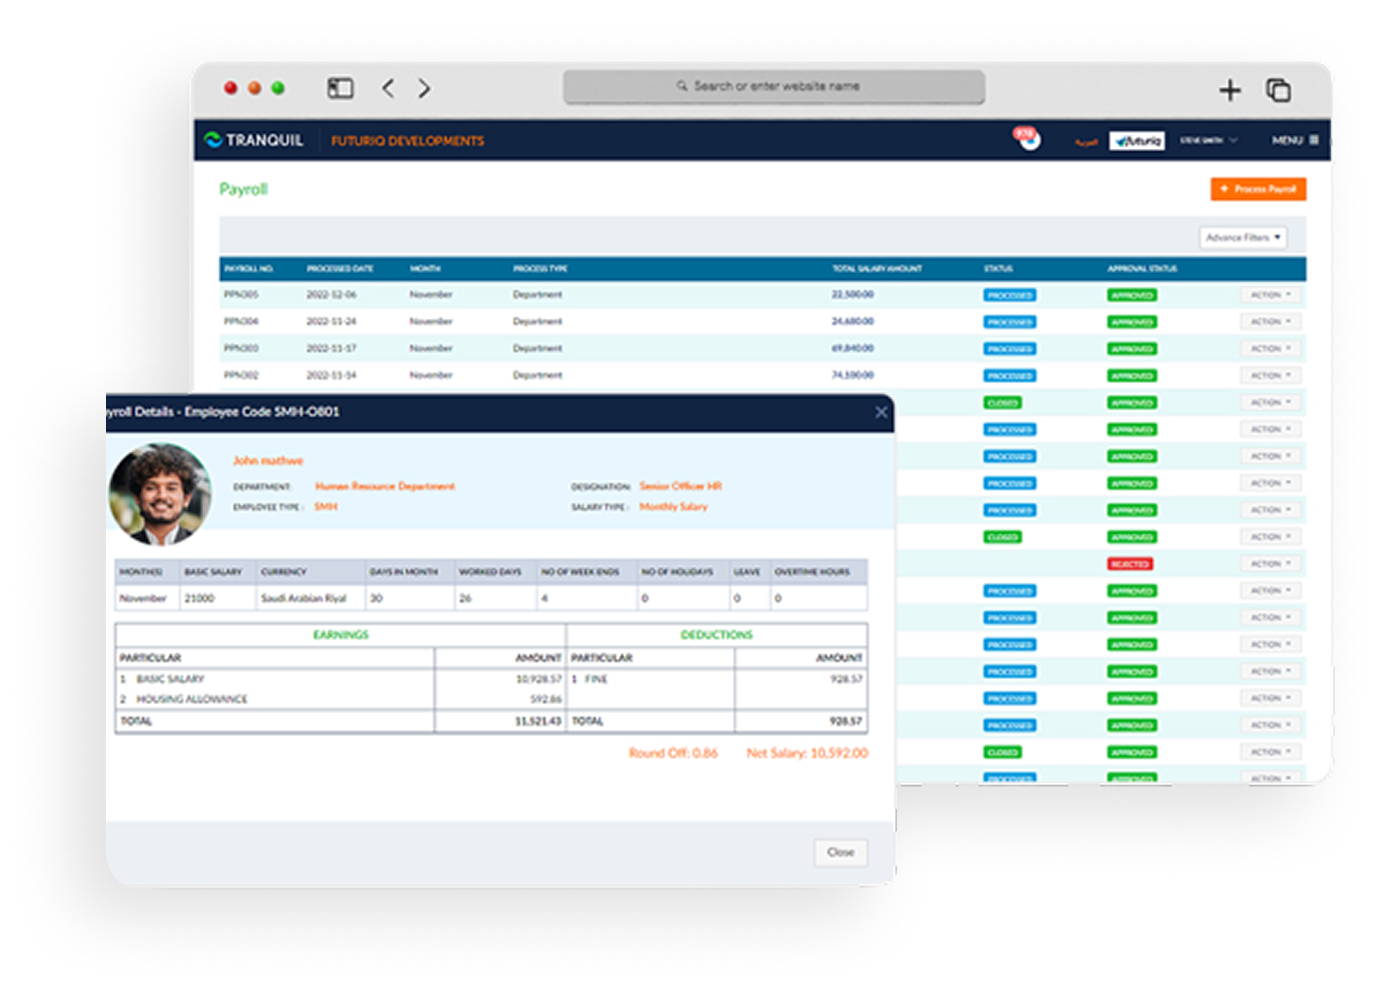Go back using the browser back arrow
1379x991 pixels.
(x=388, y=88)
